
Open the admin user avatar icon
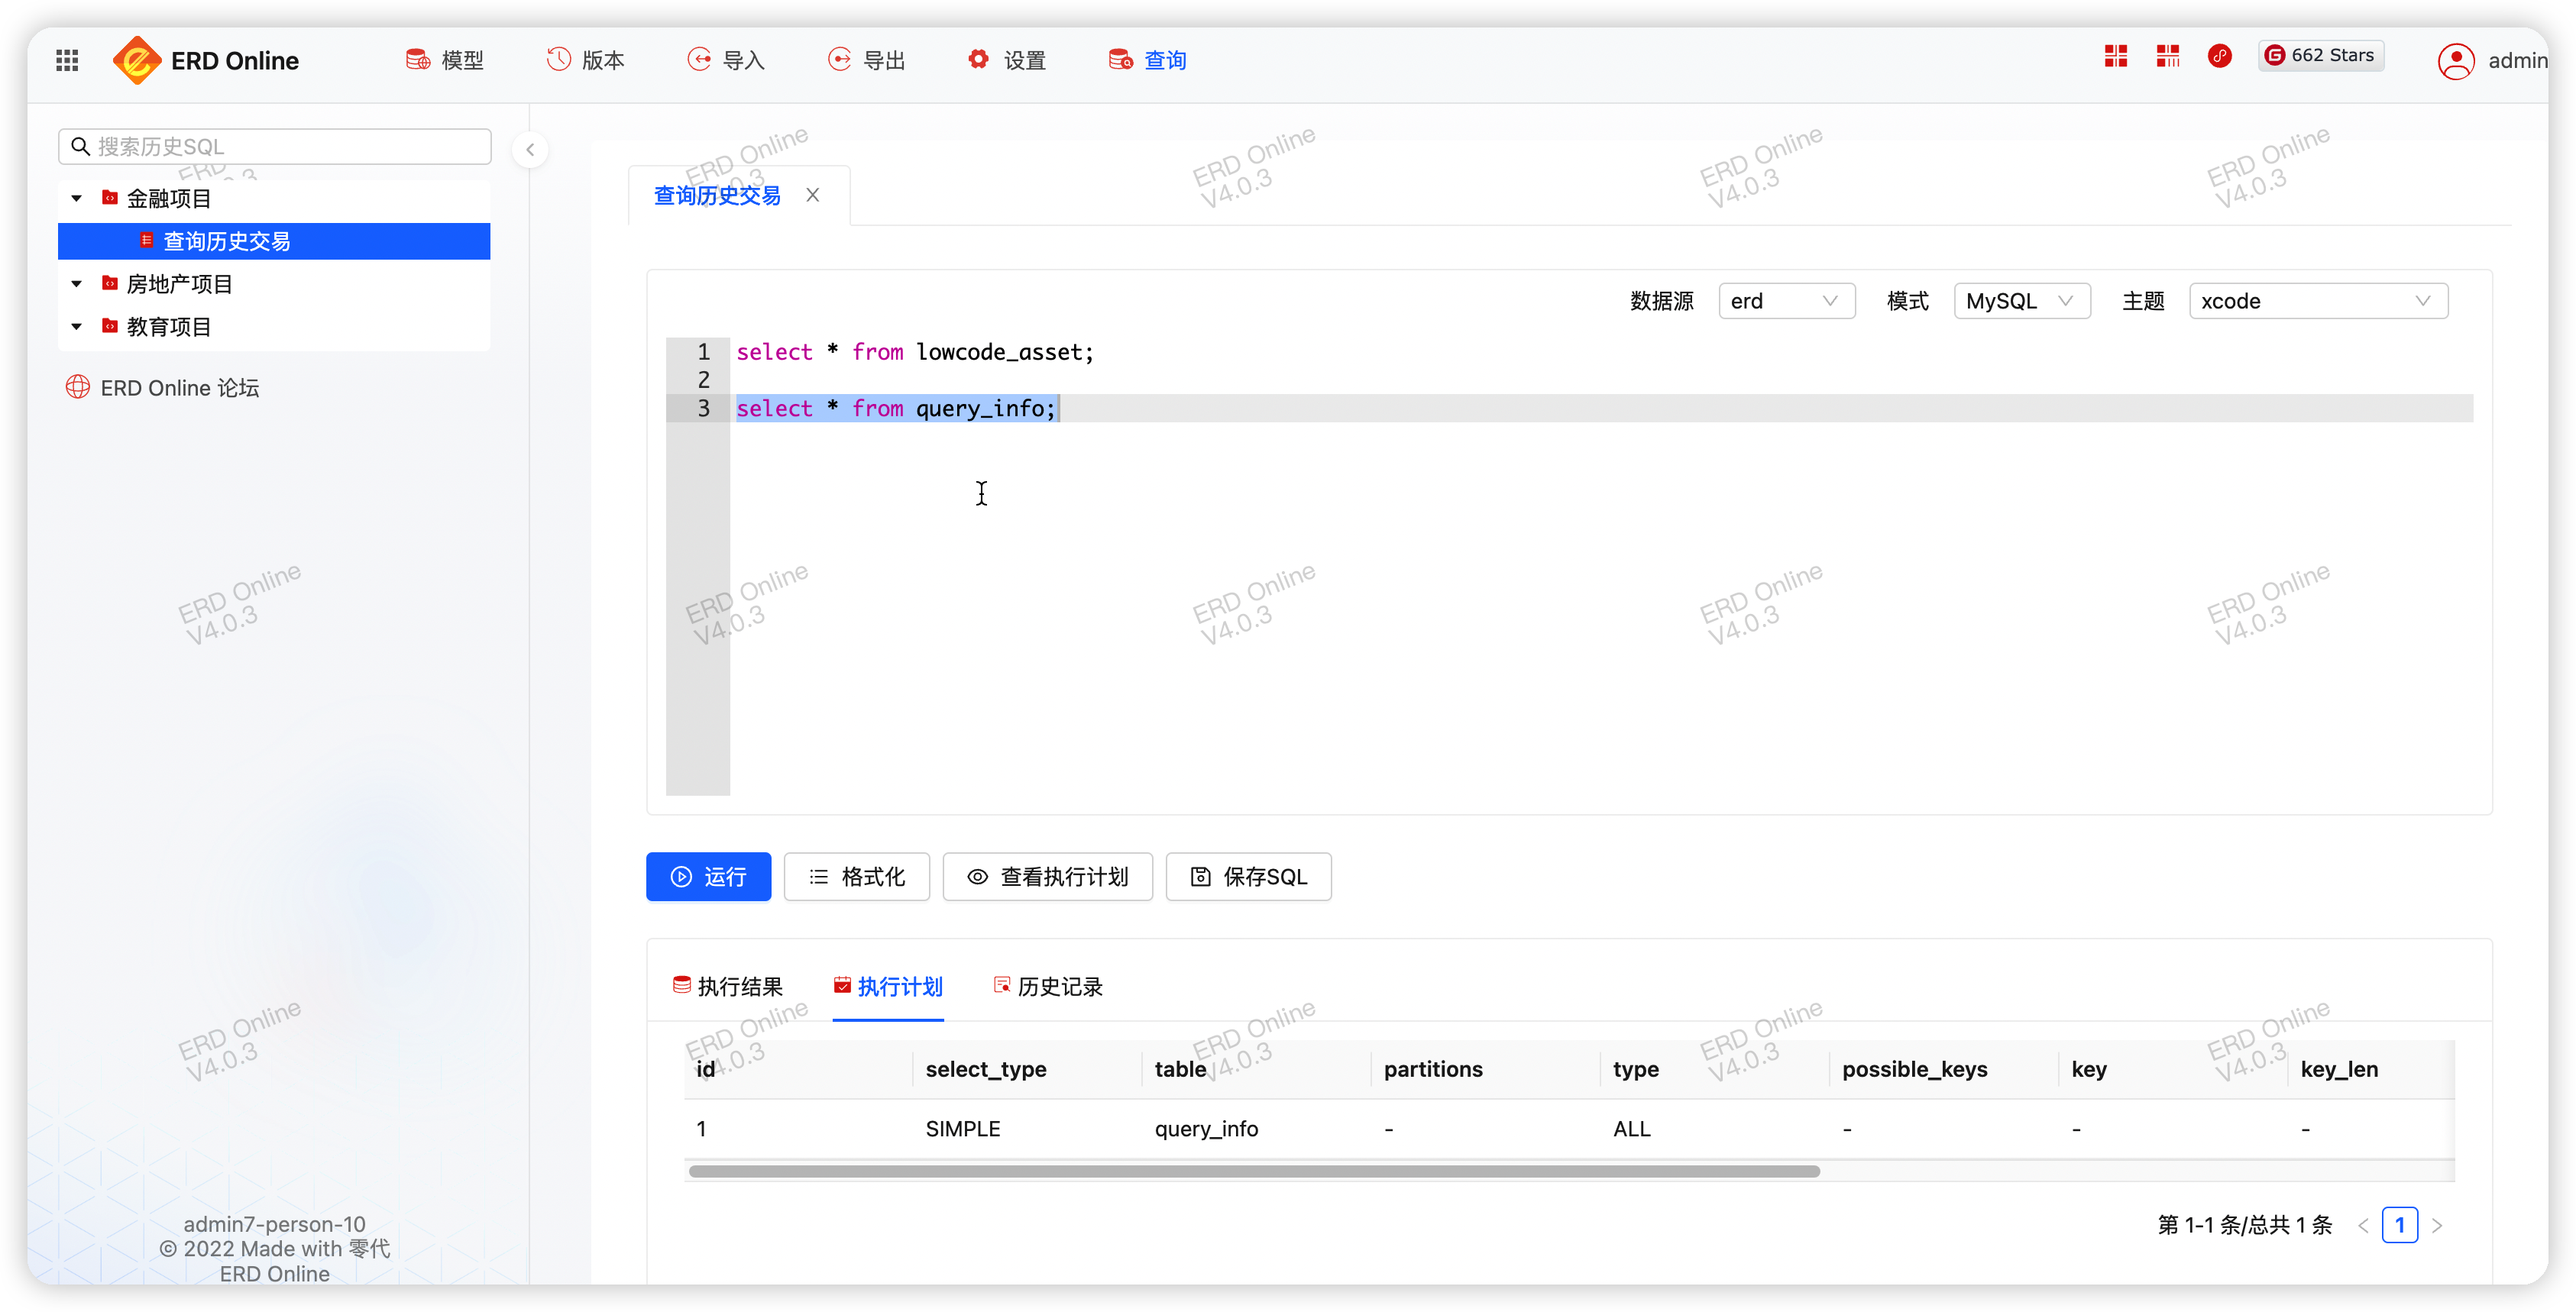coord(2458,60)
